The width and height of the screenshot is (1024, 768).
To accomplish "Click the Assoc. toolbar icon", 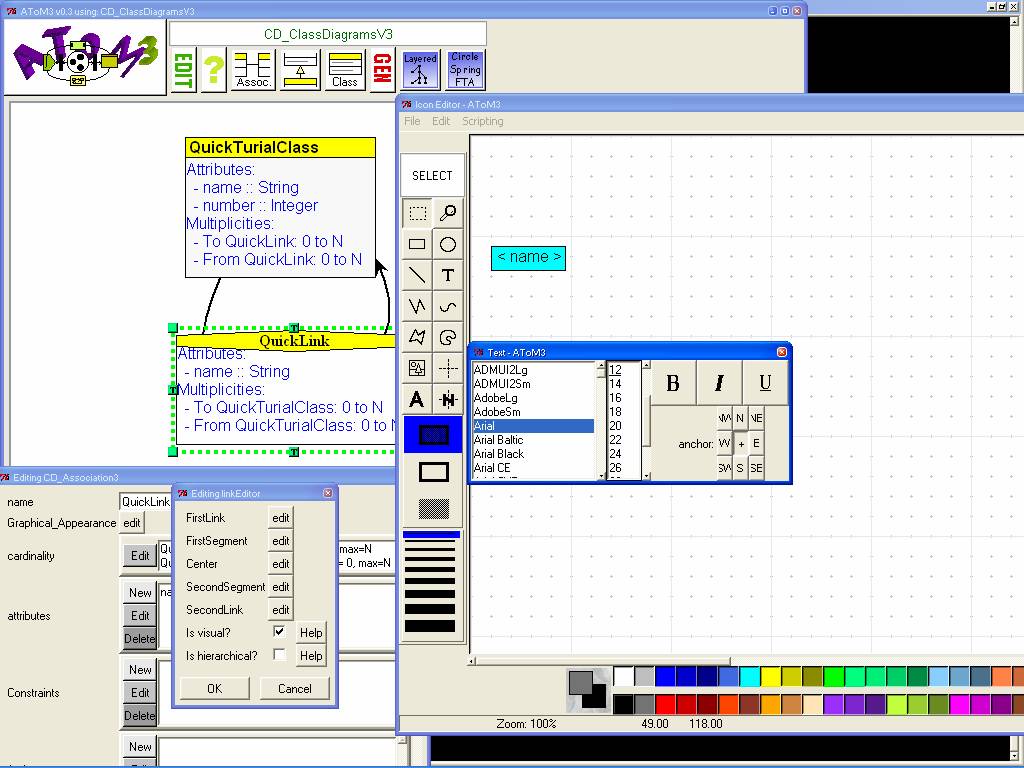I will point(253,69).
